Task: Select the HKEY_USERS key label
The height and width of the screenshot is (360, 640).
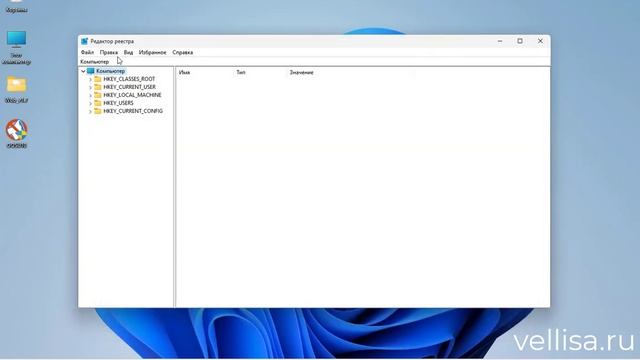Action: pos(118,103)
